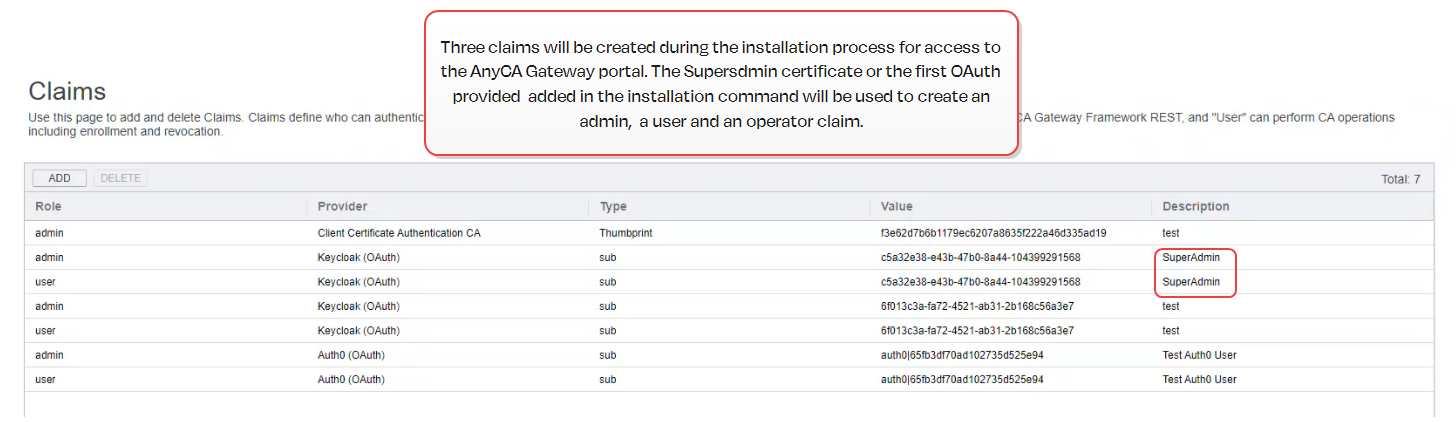This screenshot has height=422, width=1456.
Task: Click the Provider column header
Action: coord(342,206)
